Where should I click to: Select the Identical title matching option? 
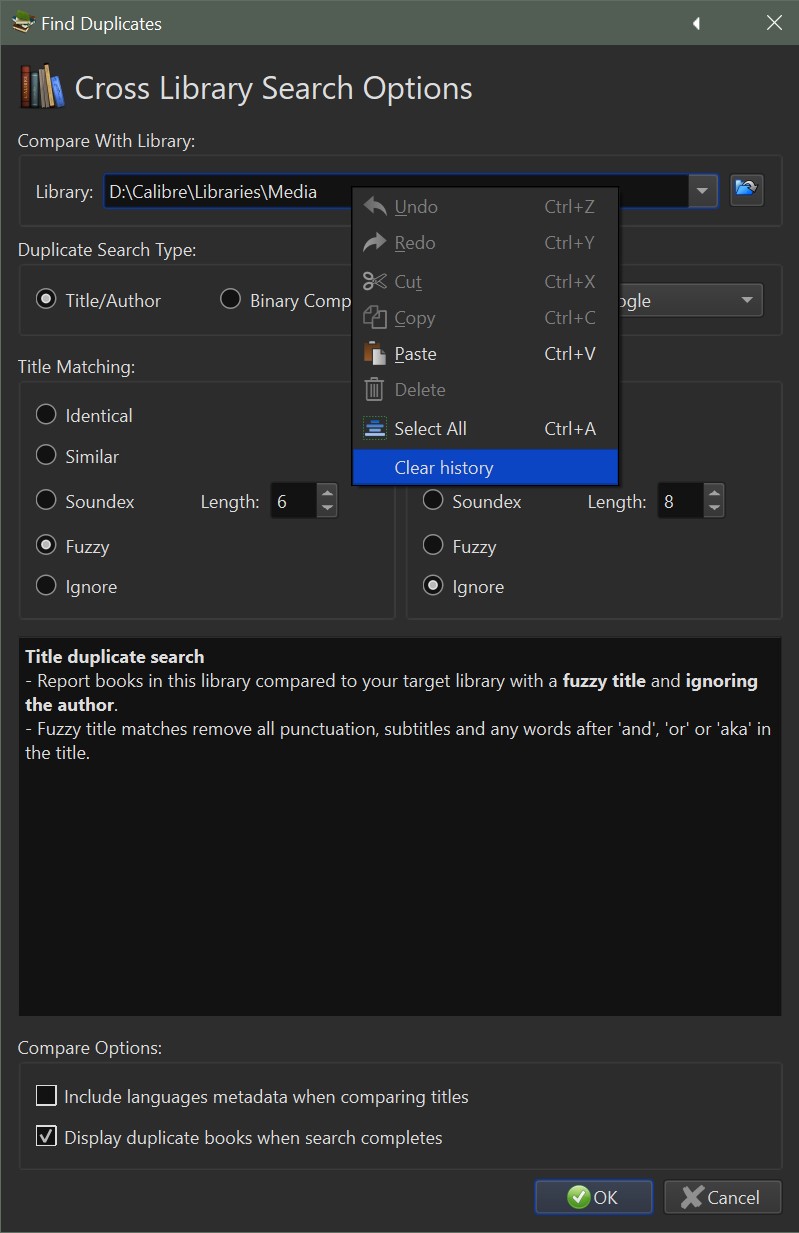pyautogui.click(x=46, y=415)
